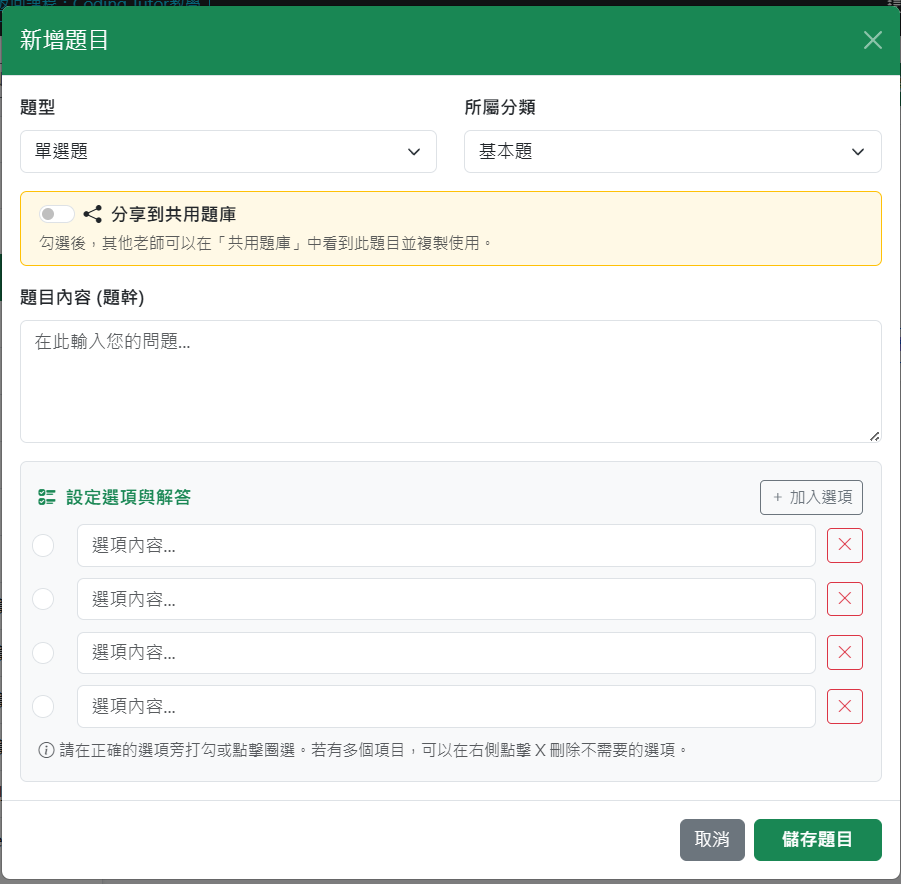Image resolution: width=901 pixels, height=884 pixels.
Task: Enable the 分享到共用題庫 toggle switch
Action: pyautogui.click(x=57, y=214)
